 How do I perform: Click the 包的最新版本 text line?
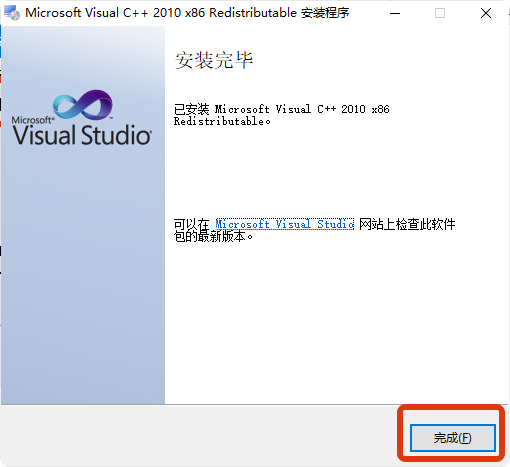(213, 236)
